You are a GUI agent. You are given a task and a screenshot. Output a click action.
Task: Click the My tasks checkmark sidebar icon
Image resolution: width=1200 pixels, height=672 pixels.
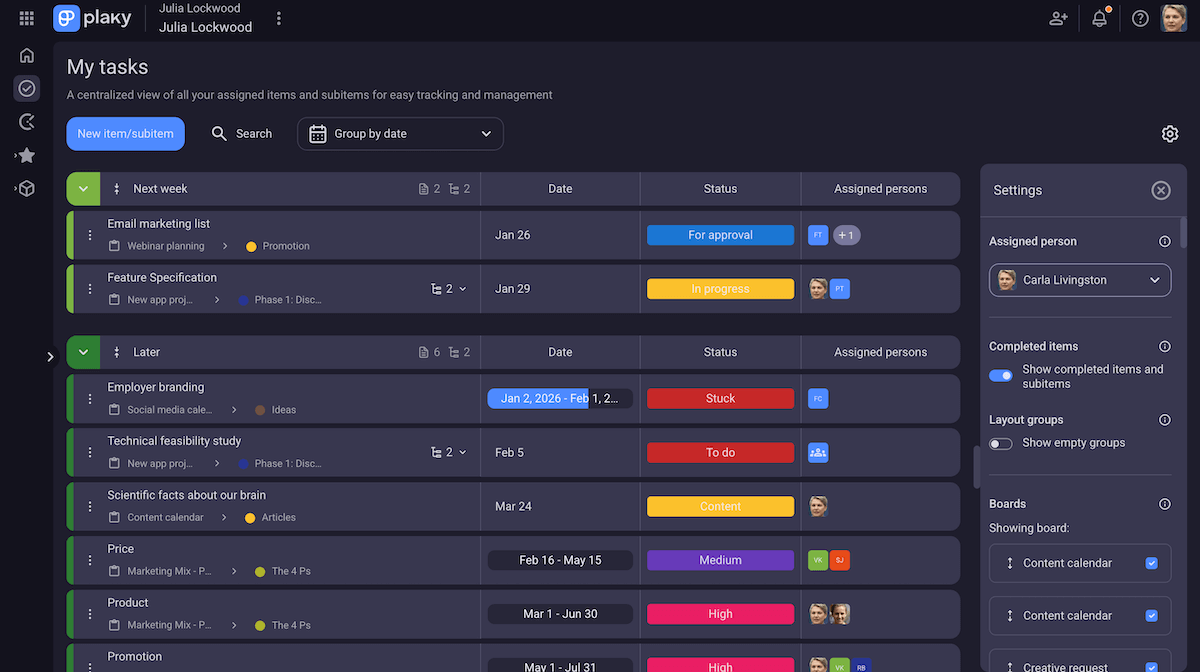26,88
